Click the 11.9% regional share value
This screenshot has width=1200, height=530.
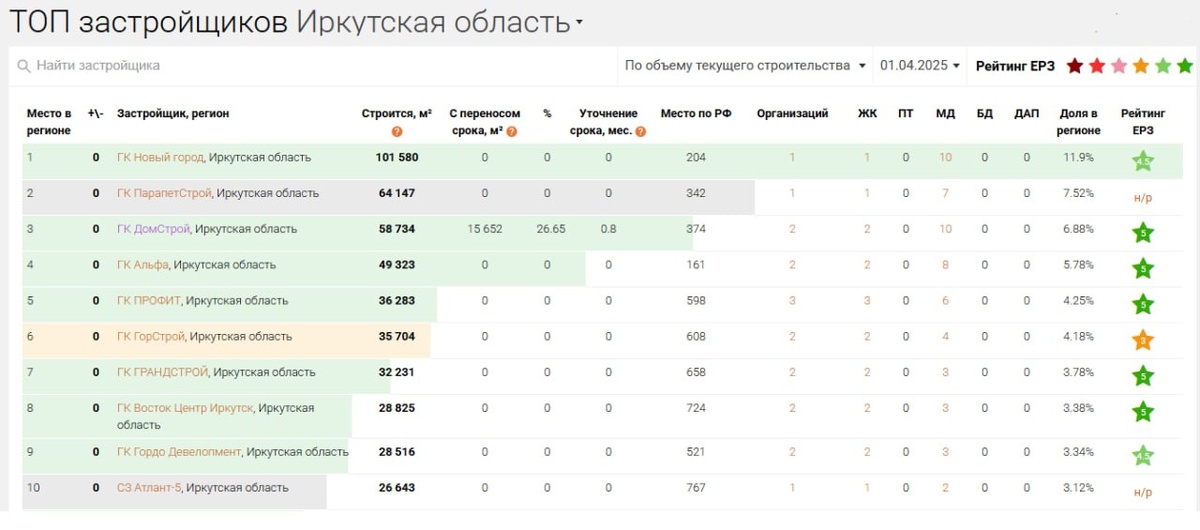tap(1078, 158)
